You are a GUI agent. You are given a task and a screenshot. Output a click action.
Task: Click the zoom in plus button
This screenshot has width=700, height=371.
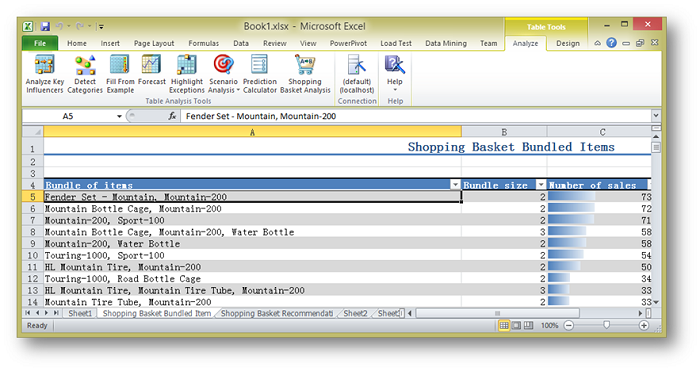644,325
